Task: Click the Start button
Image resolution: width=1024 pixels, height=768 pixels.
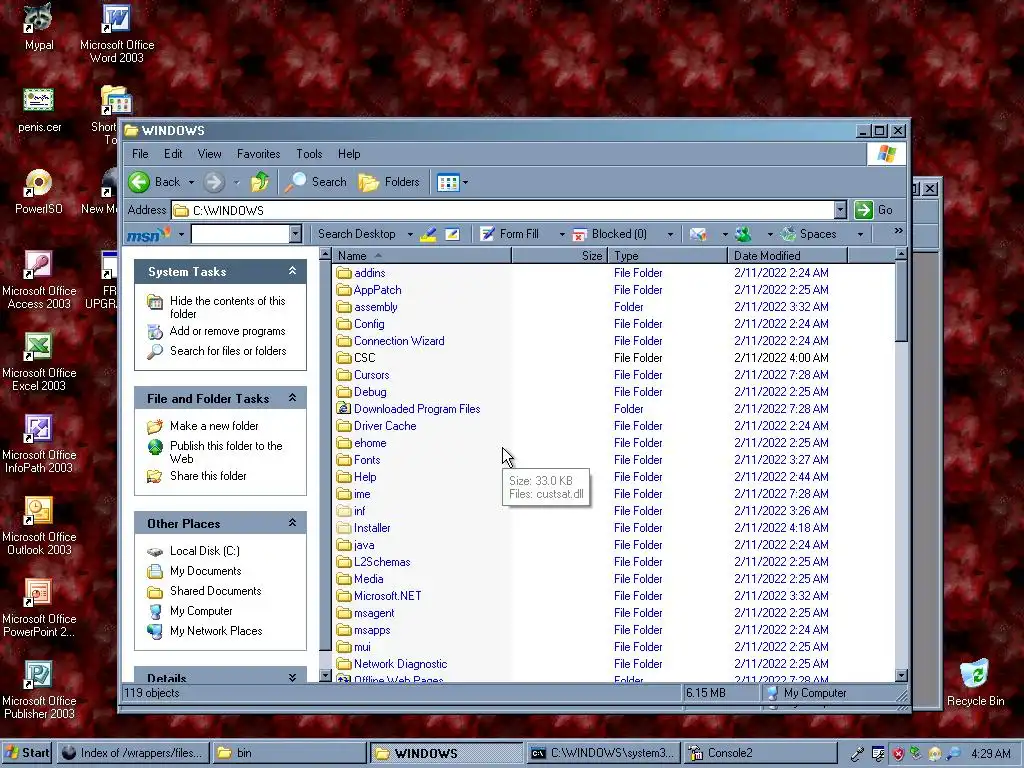Action: pyautogui.click(x=27, y=753)
